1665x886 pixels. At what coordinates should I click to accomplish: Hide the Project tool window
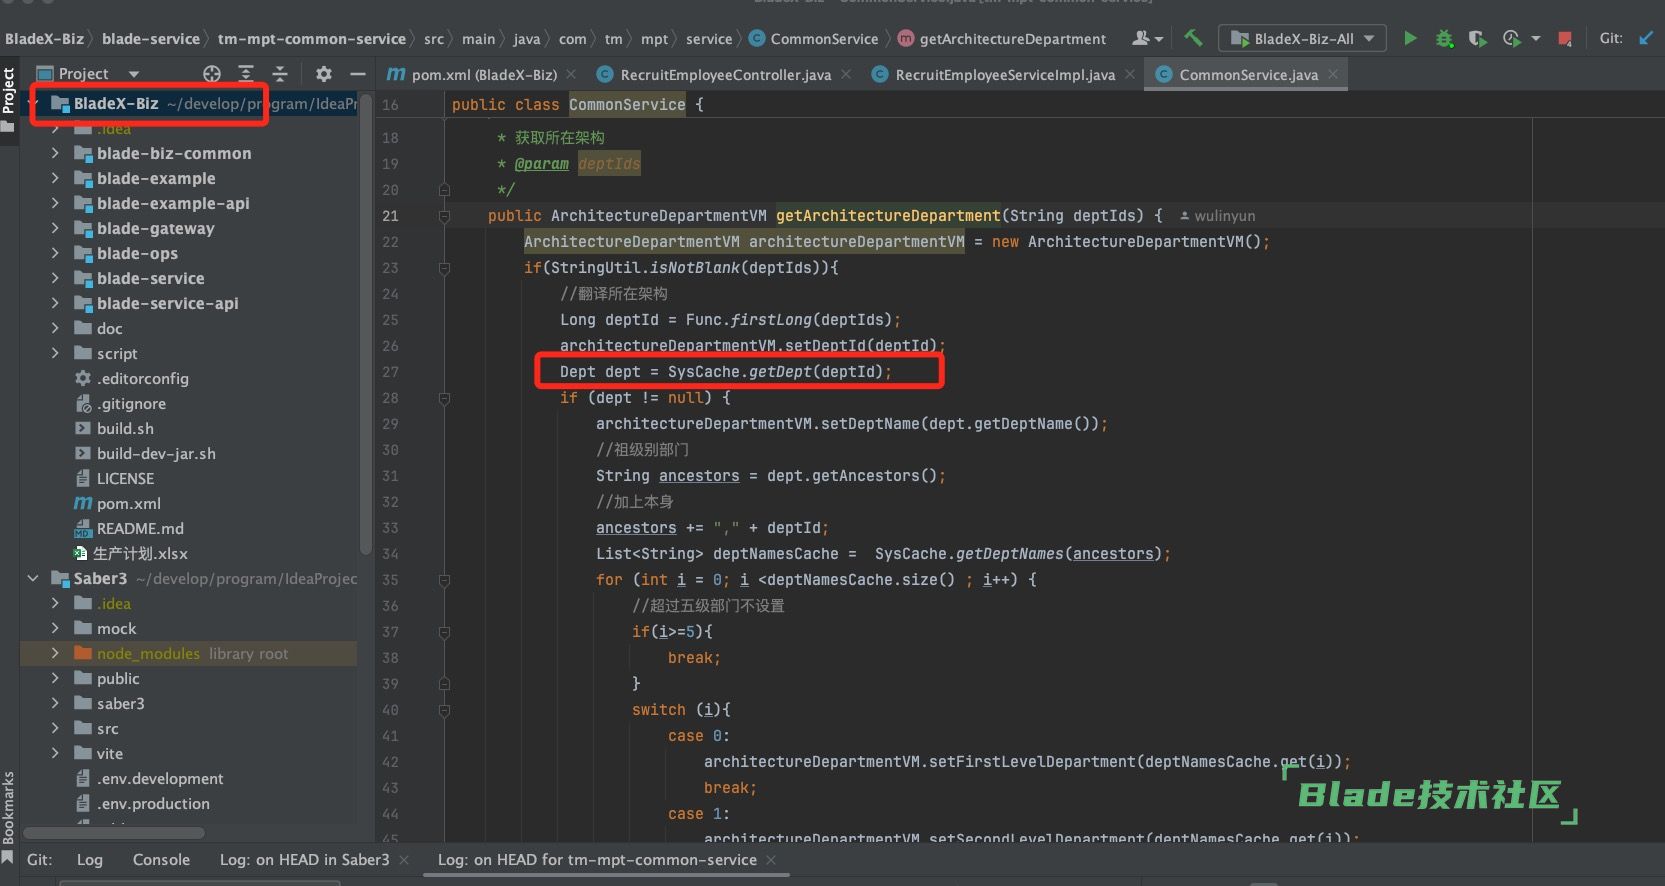point(357,73)
